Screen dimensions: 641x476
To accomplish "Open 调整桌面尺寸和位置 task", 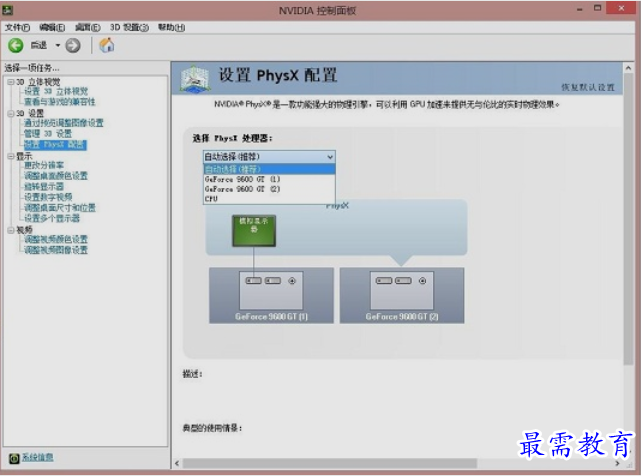I will point(60,208).
